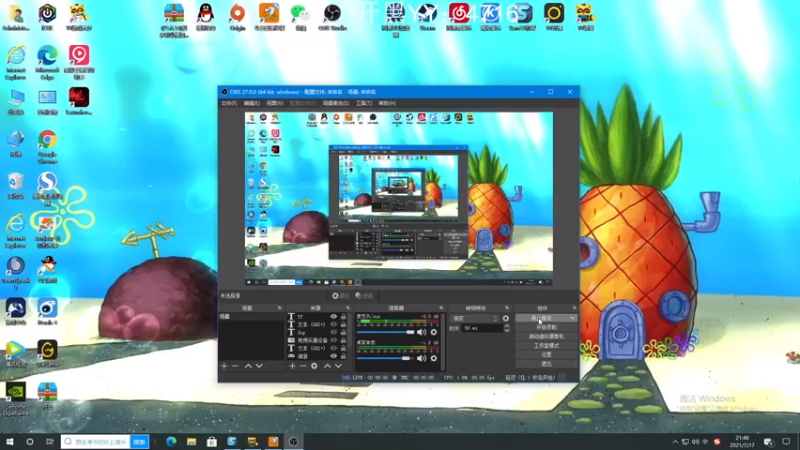Click the OBS icon in the taskbar
Viewport: 800px width, 450px height.
tap(293, 442)
